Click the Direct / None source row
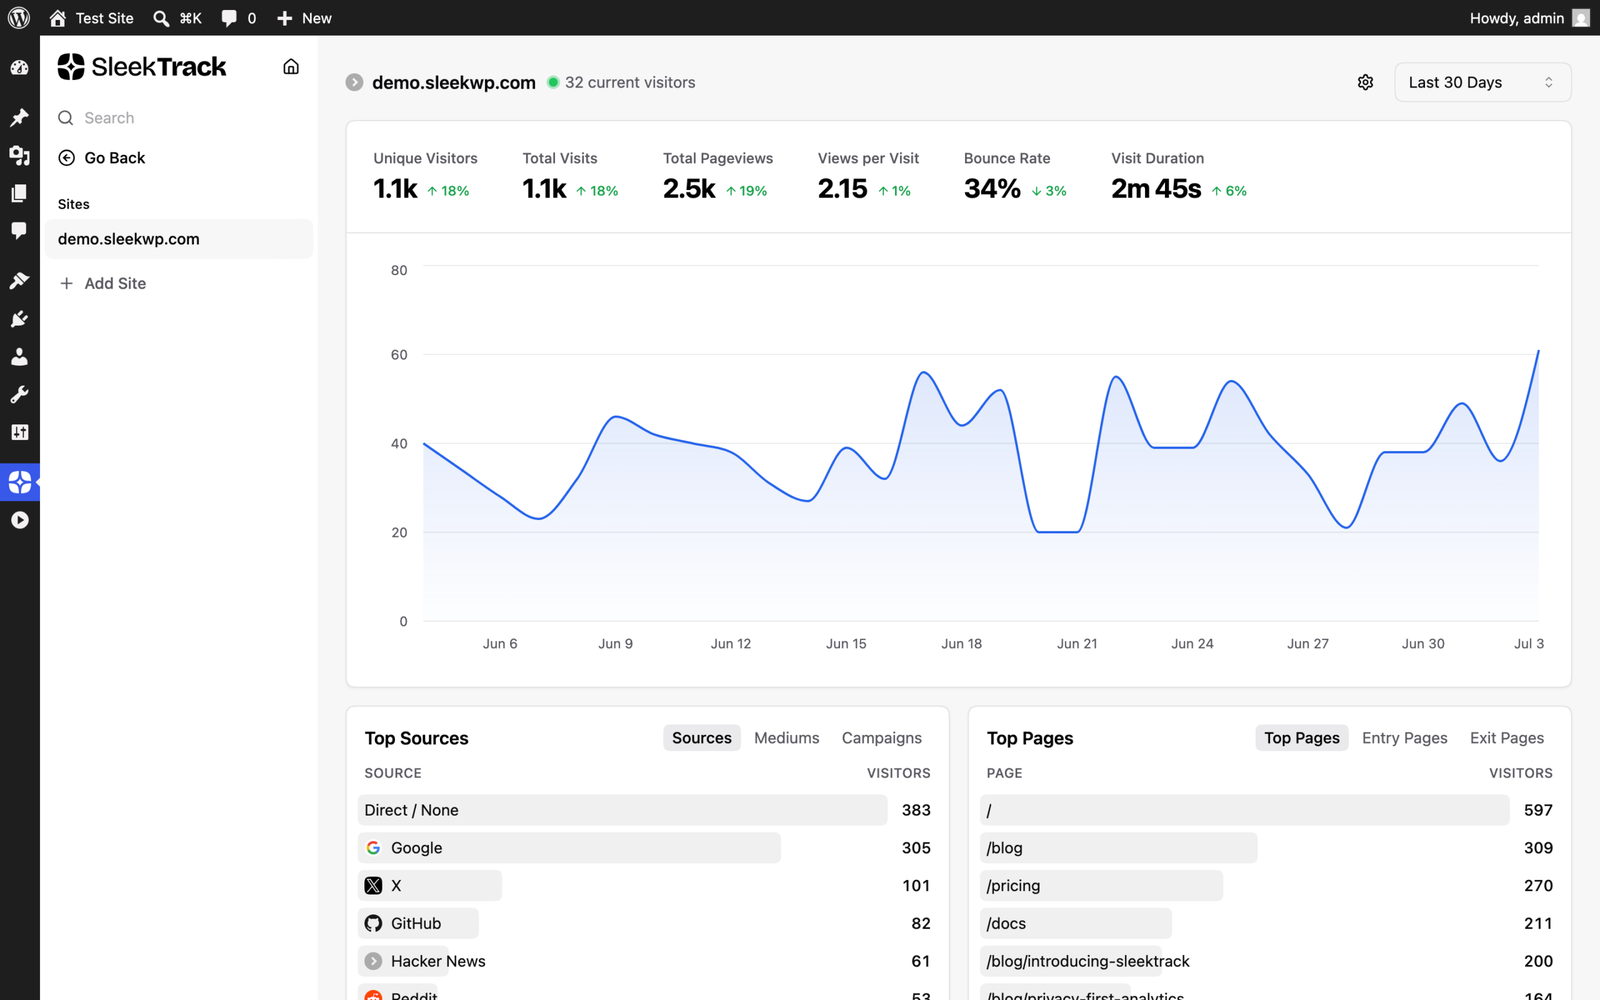Screen dimensions: 1600x1000 pos(647,810)
